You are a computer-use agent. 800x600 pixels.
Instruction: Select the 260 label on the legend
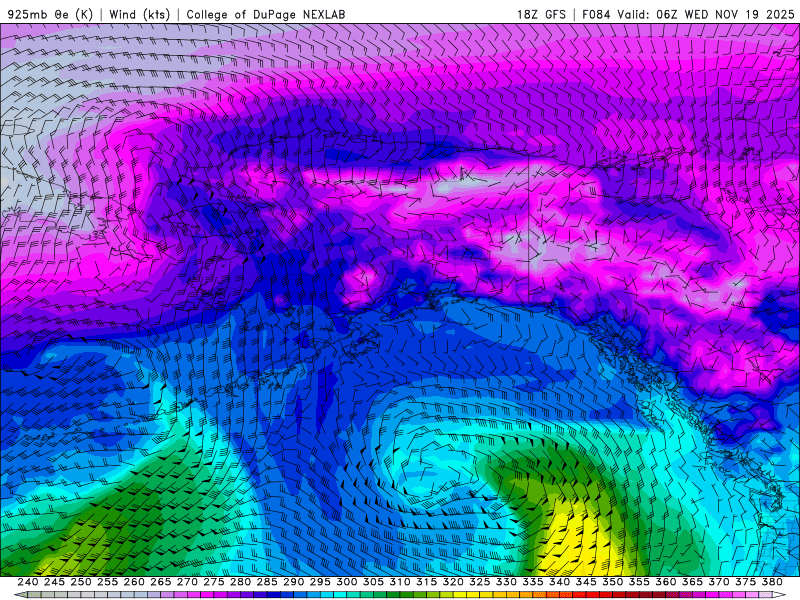point(134,582)
